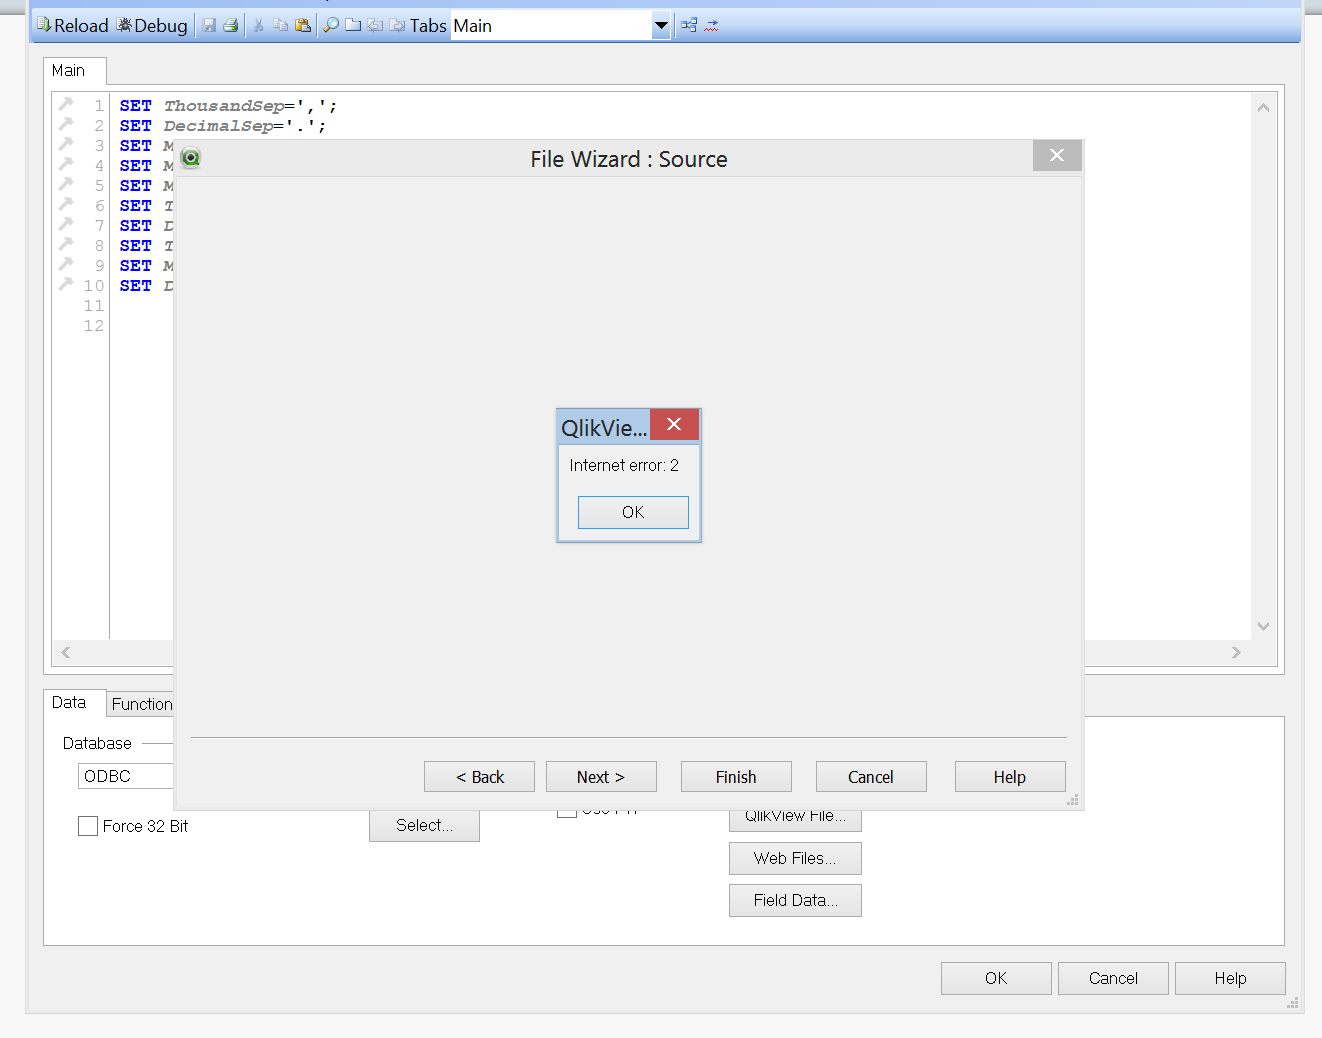The image size is (1322, 1038).
Task: Switch to the Functions tab
Action: pos(142,704)
